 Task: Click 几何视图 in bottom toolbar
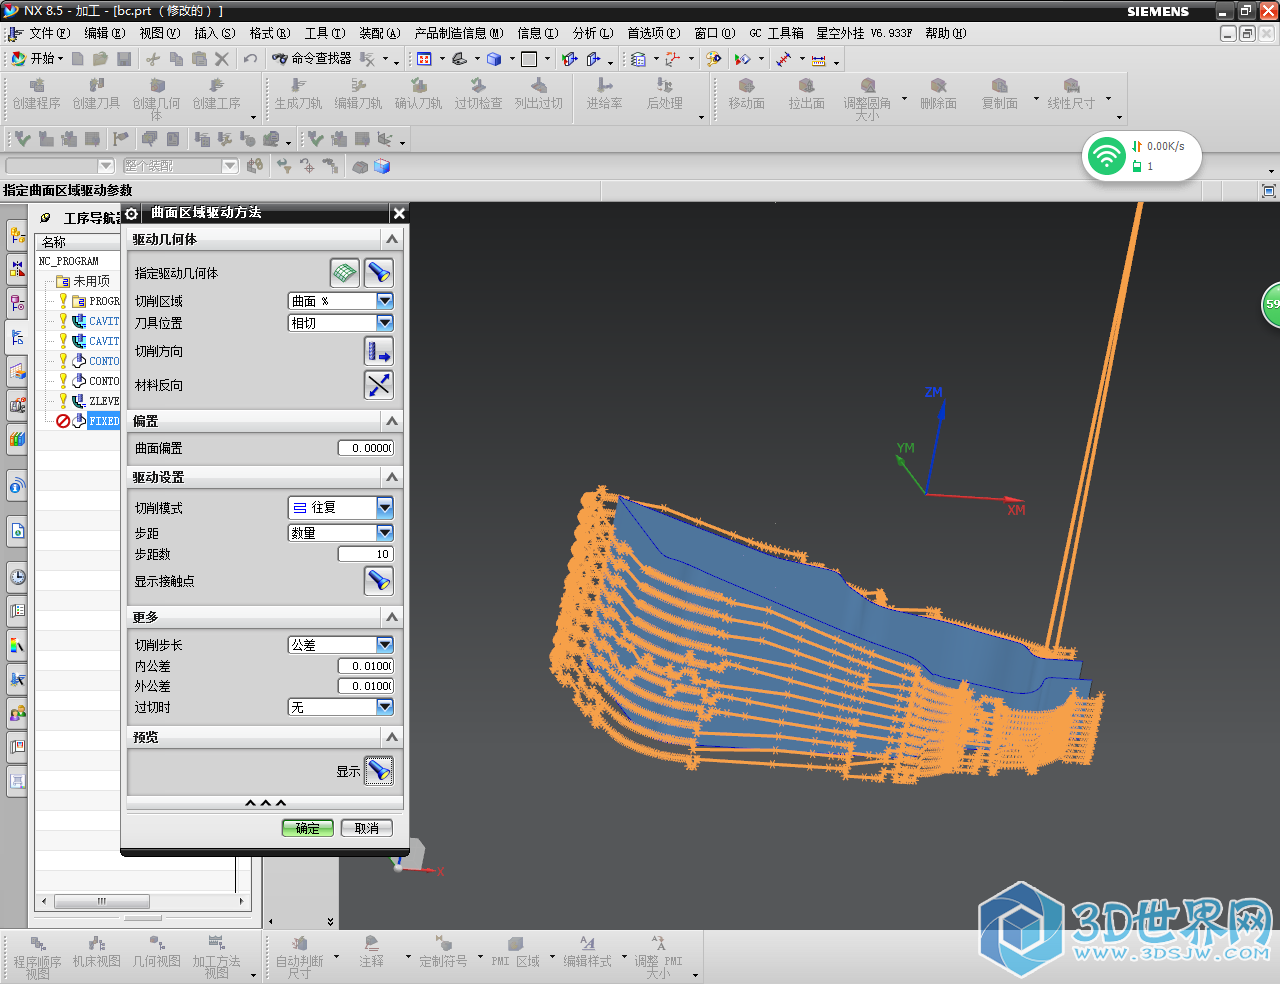pos(156,952)
